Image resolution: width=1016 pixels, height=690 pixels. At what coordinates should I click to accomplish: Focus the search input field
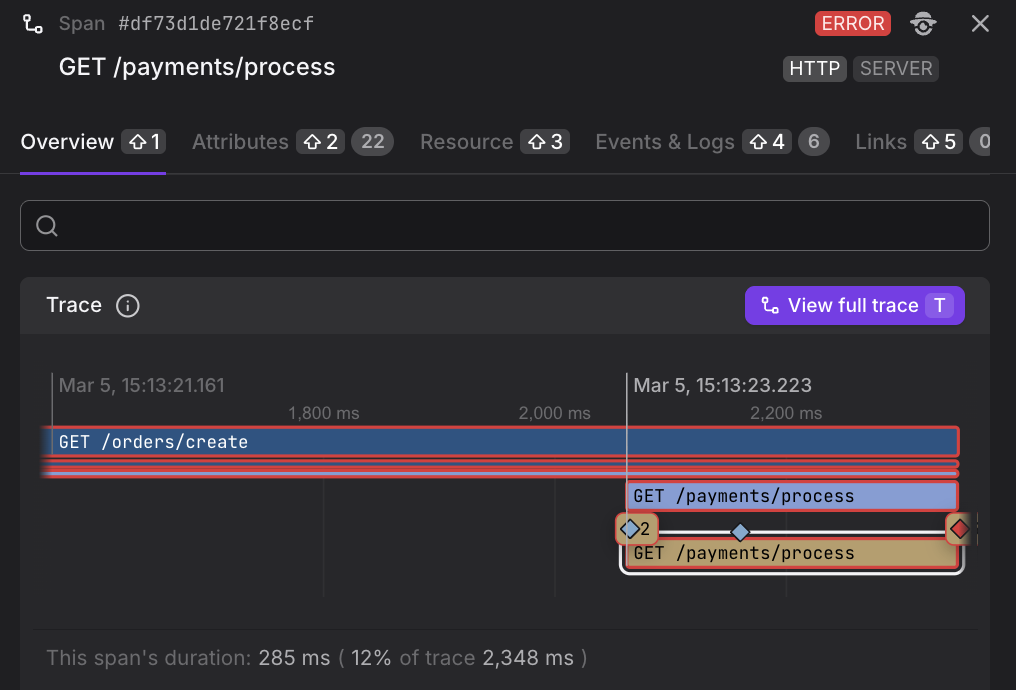click(x=520, y=226)
